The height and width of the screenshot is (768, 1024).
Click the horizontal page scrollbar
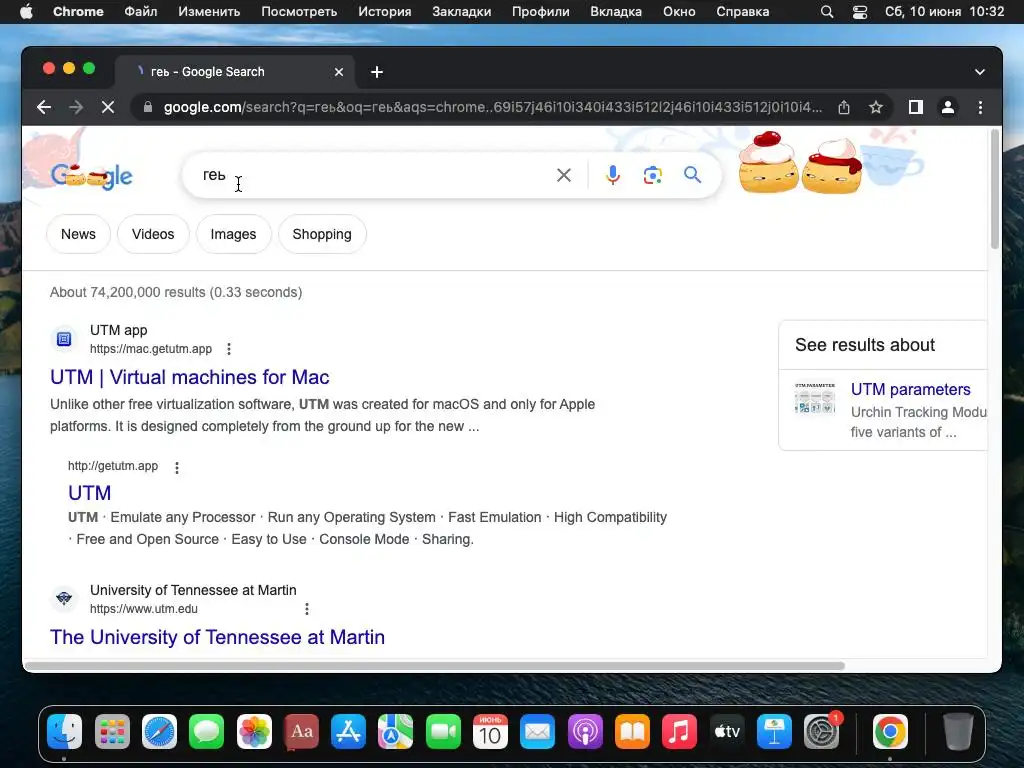[x=434, y=666]
